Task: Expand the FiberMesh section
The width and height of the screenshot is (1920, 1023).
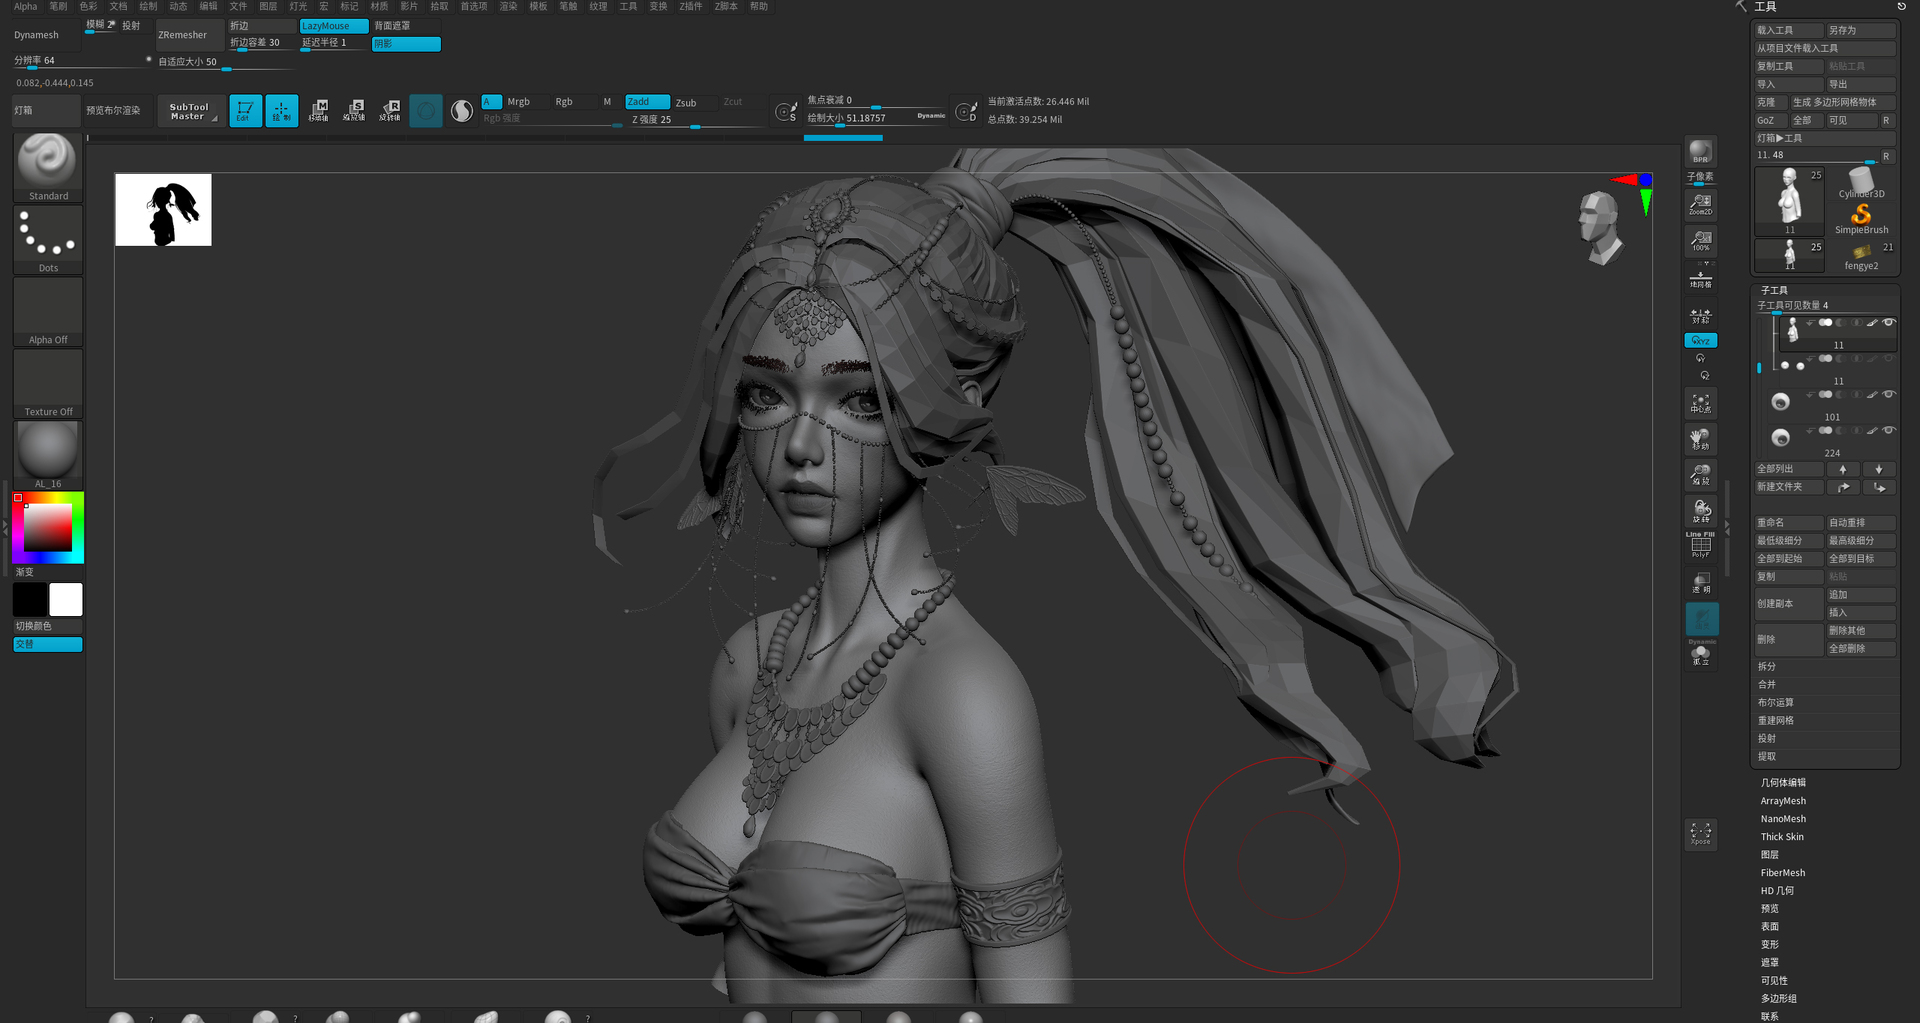Action: coord(1782,873)
